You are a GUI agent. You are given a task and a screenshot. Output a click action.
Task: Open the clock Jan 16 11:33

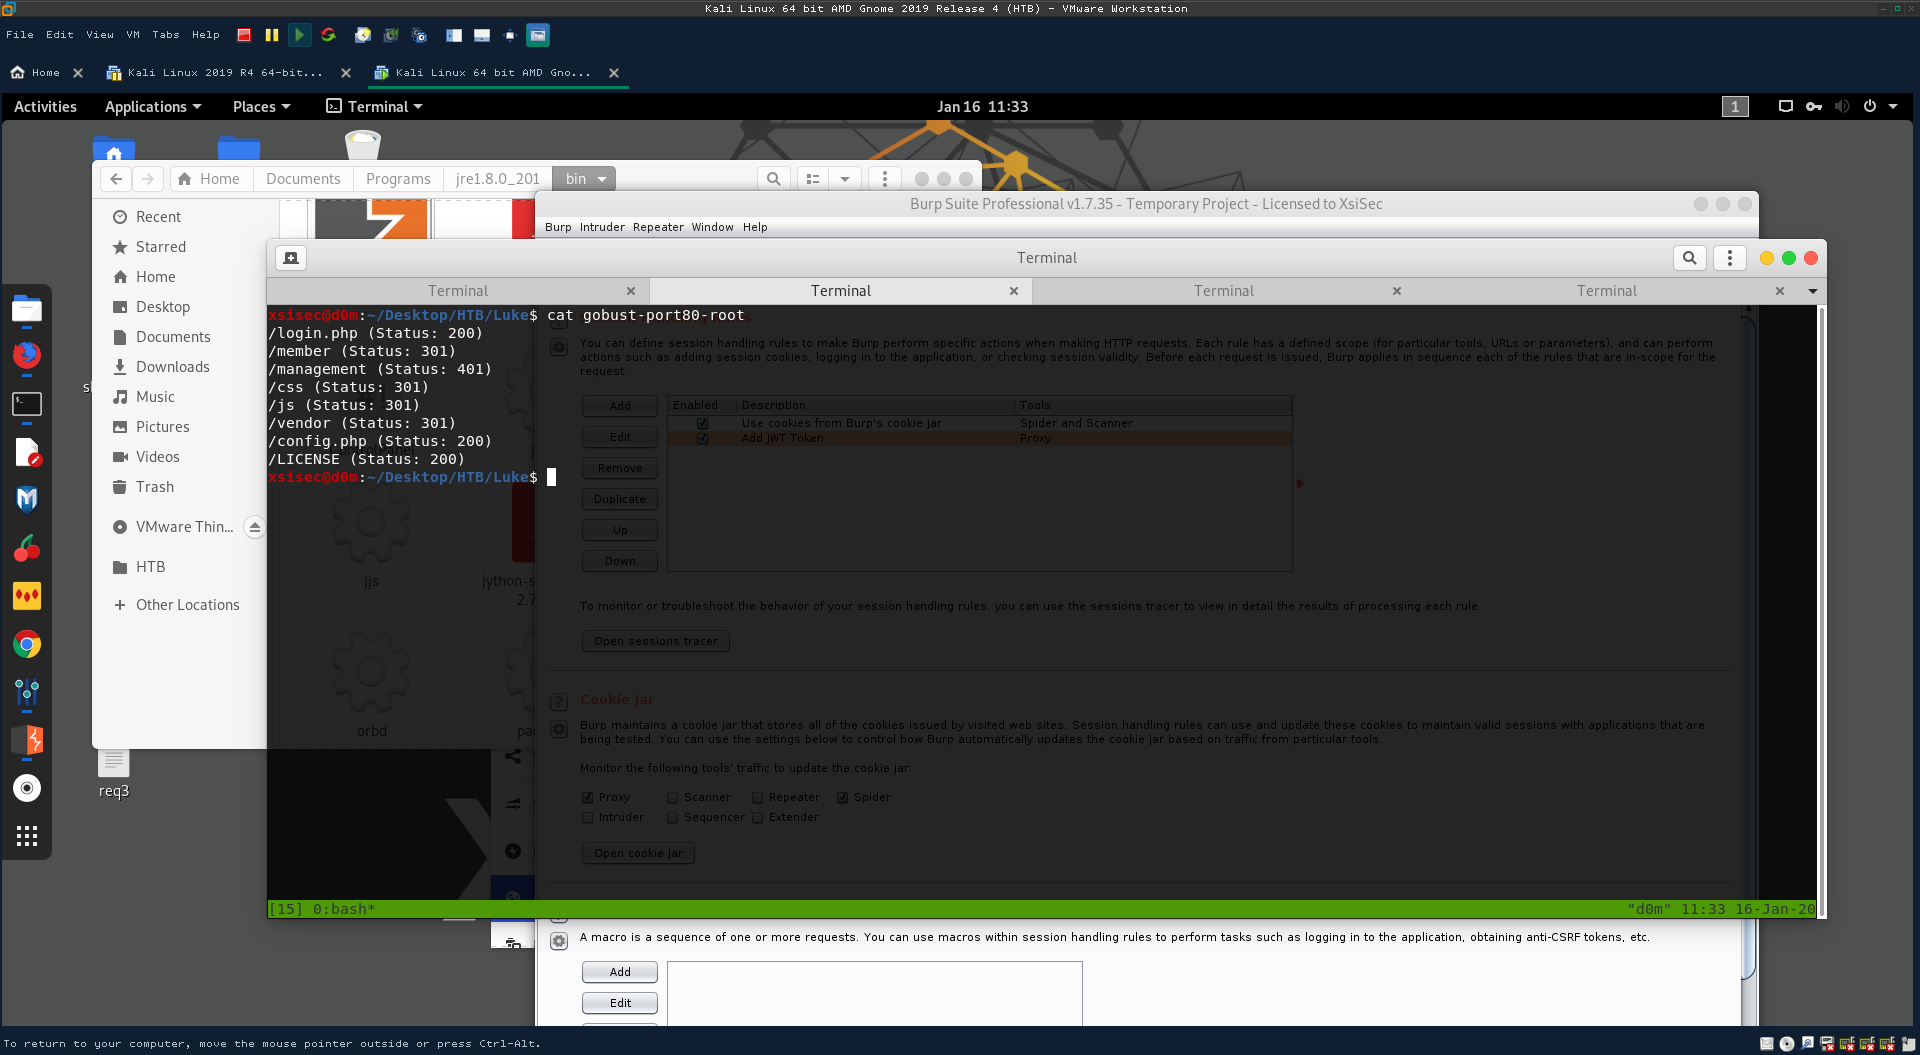[982, 106]
